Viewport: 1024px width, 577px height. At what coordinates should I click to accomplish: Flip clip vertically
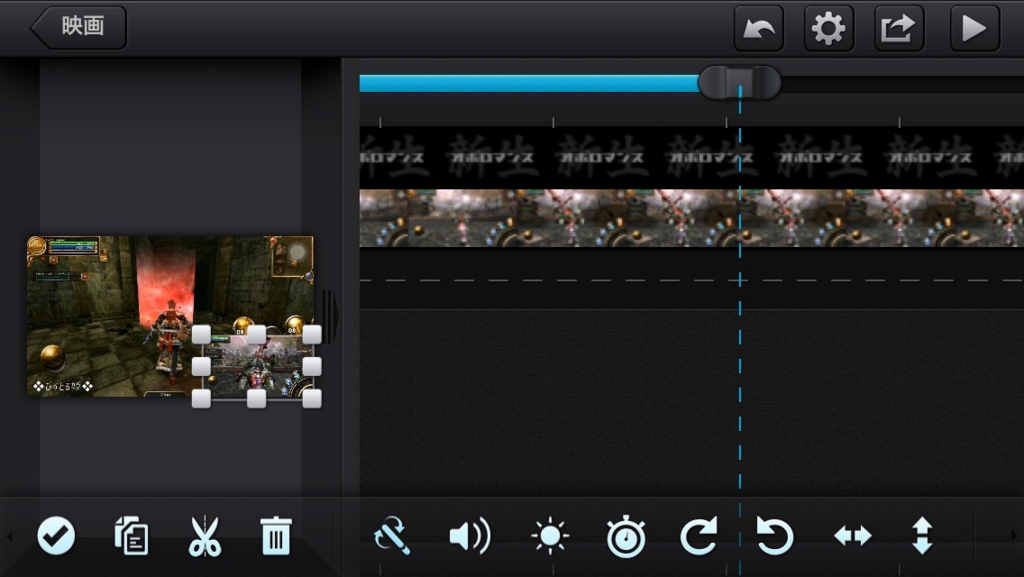[922, 536]
